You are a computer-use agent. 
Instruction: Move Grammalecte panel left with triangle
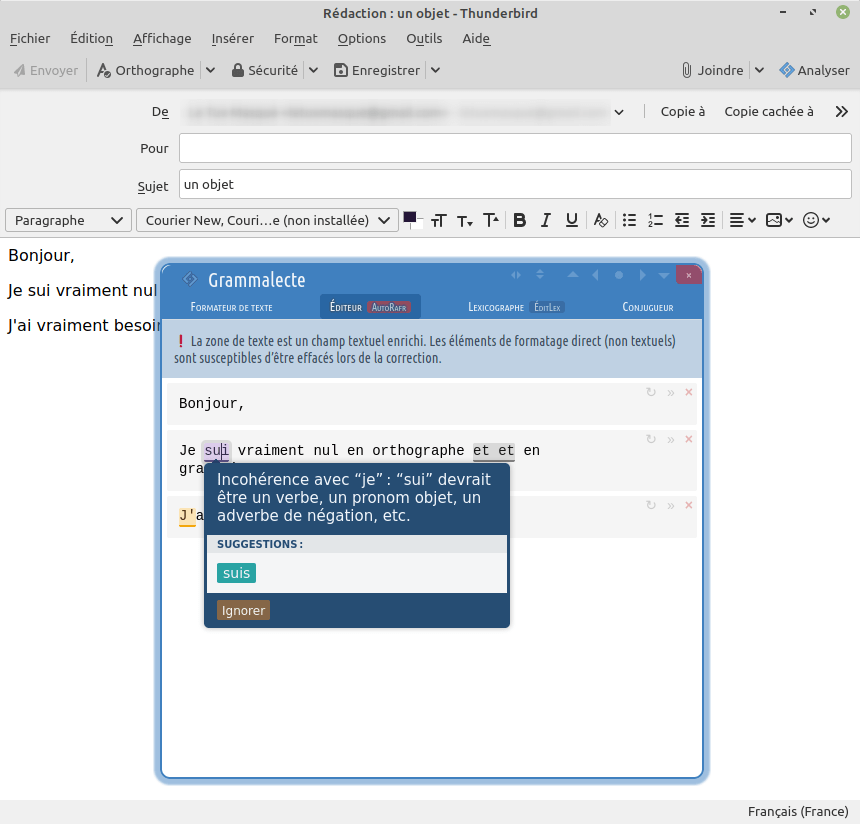tap(596, 275)
